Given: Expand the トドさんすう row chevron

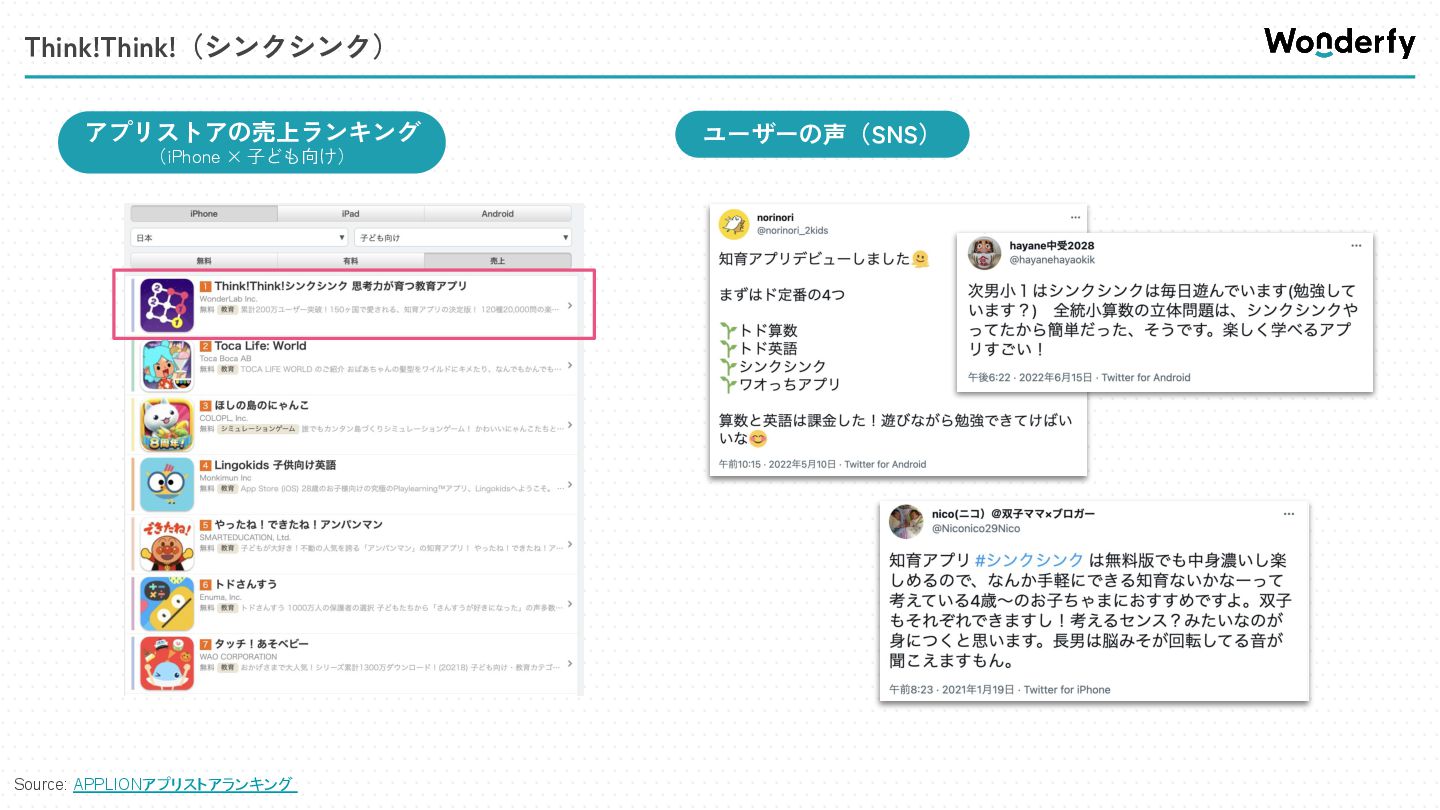Looking at the screenshot, I should (x=570, y=603).
